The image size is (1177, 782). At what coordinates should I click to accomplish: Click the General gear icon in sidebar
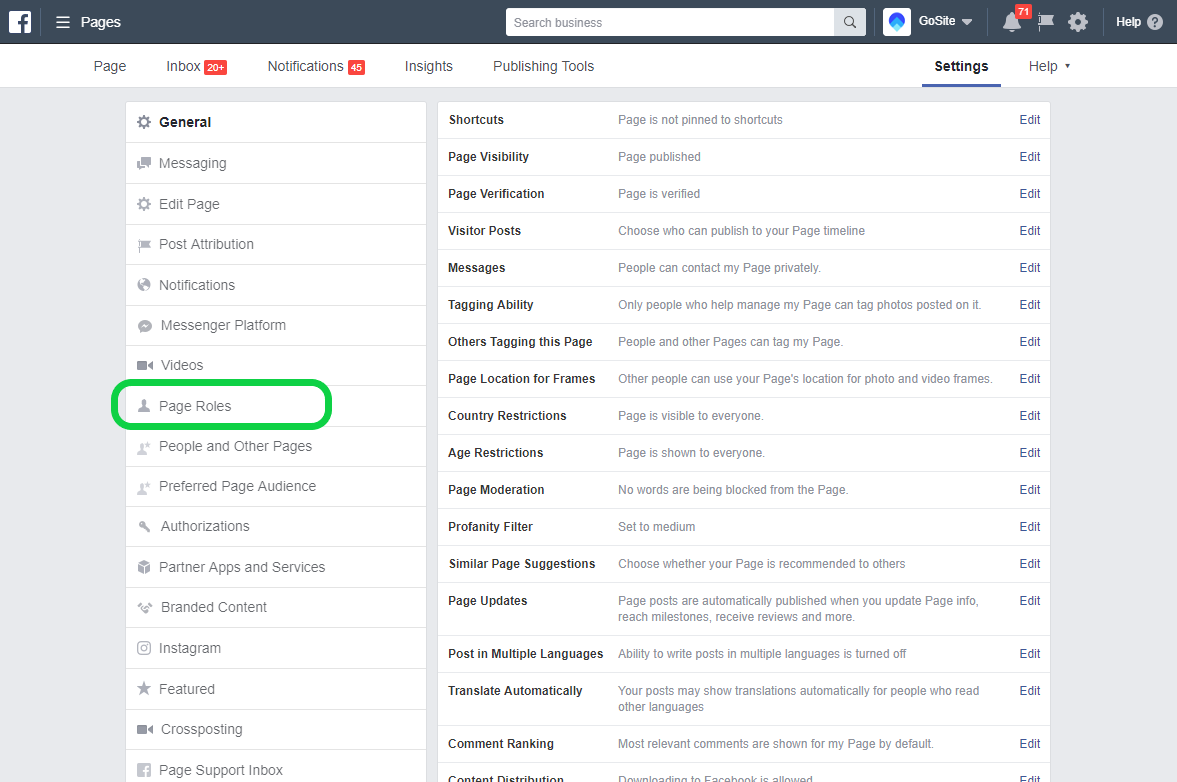coord(144,122)
